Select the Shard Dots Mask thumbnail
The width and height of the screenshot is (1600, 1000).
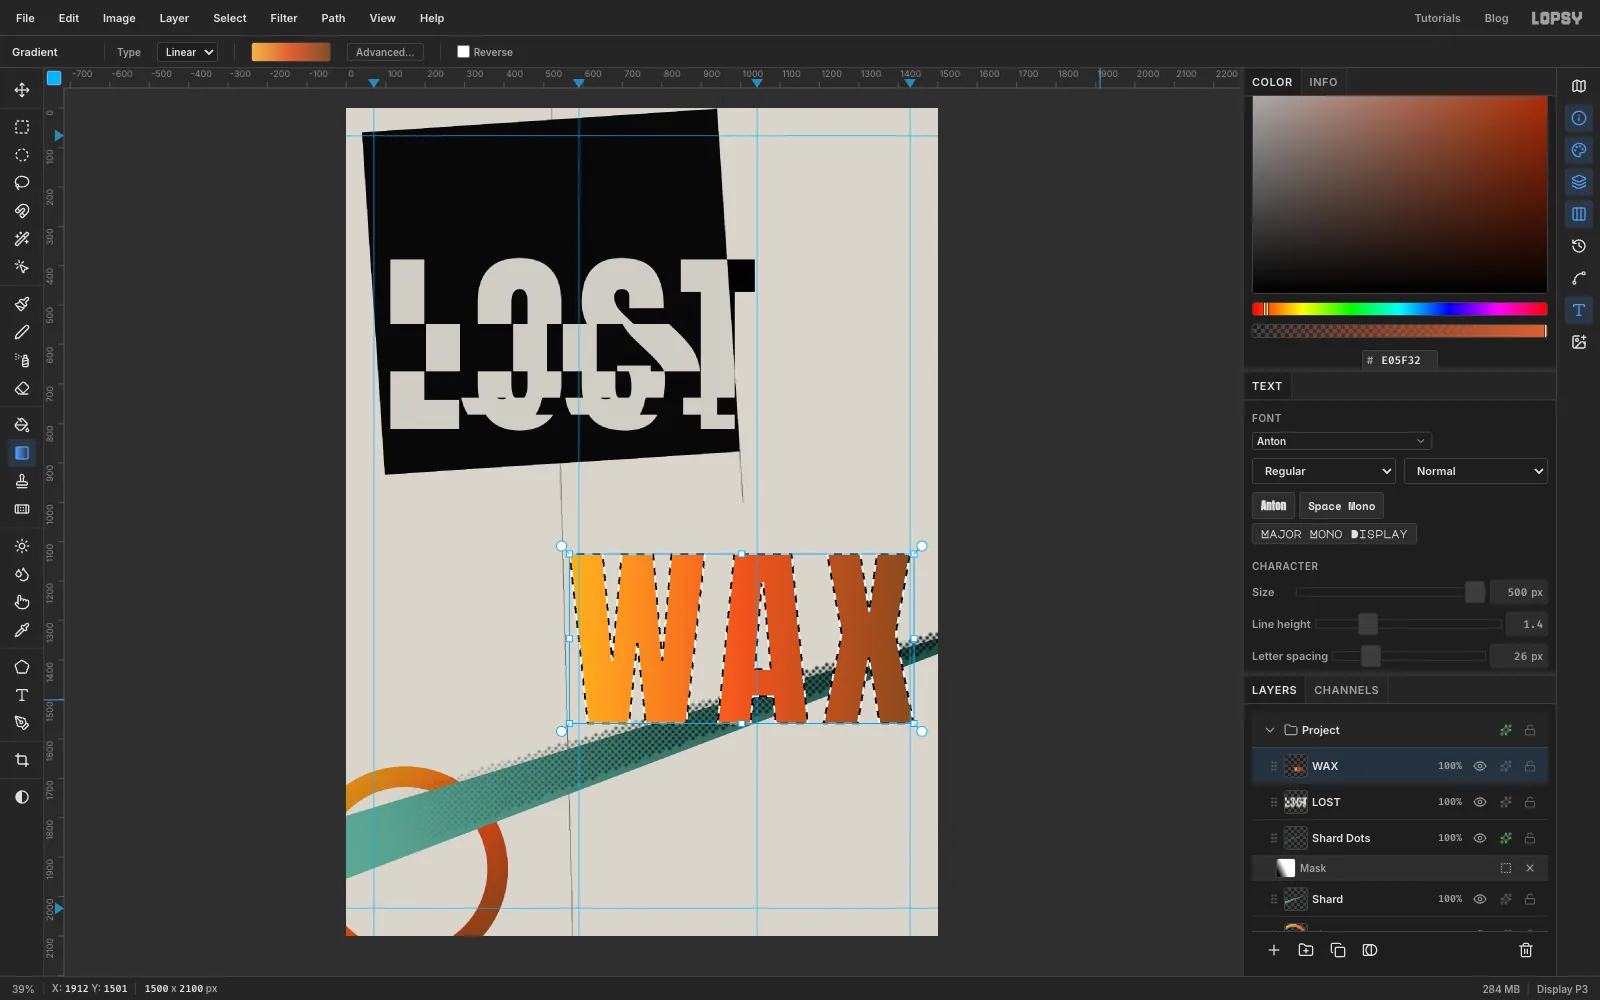1286,868
